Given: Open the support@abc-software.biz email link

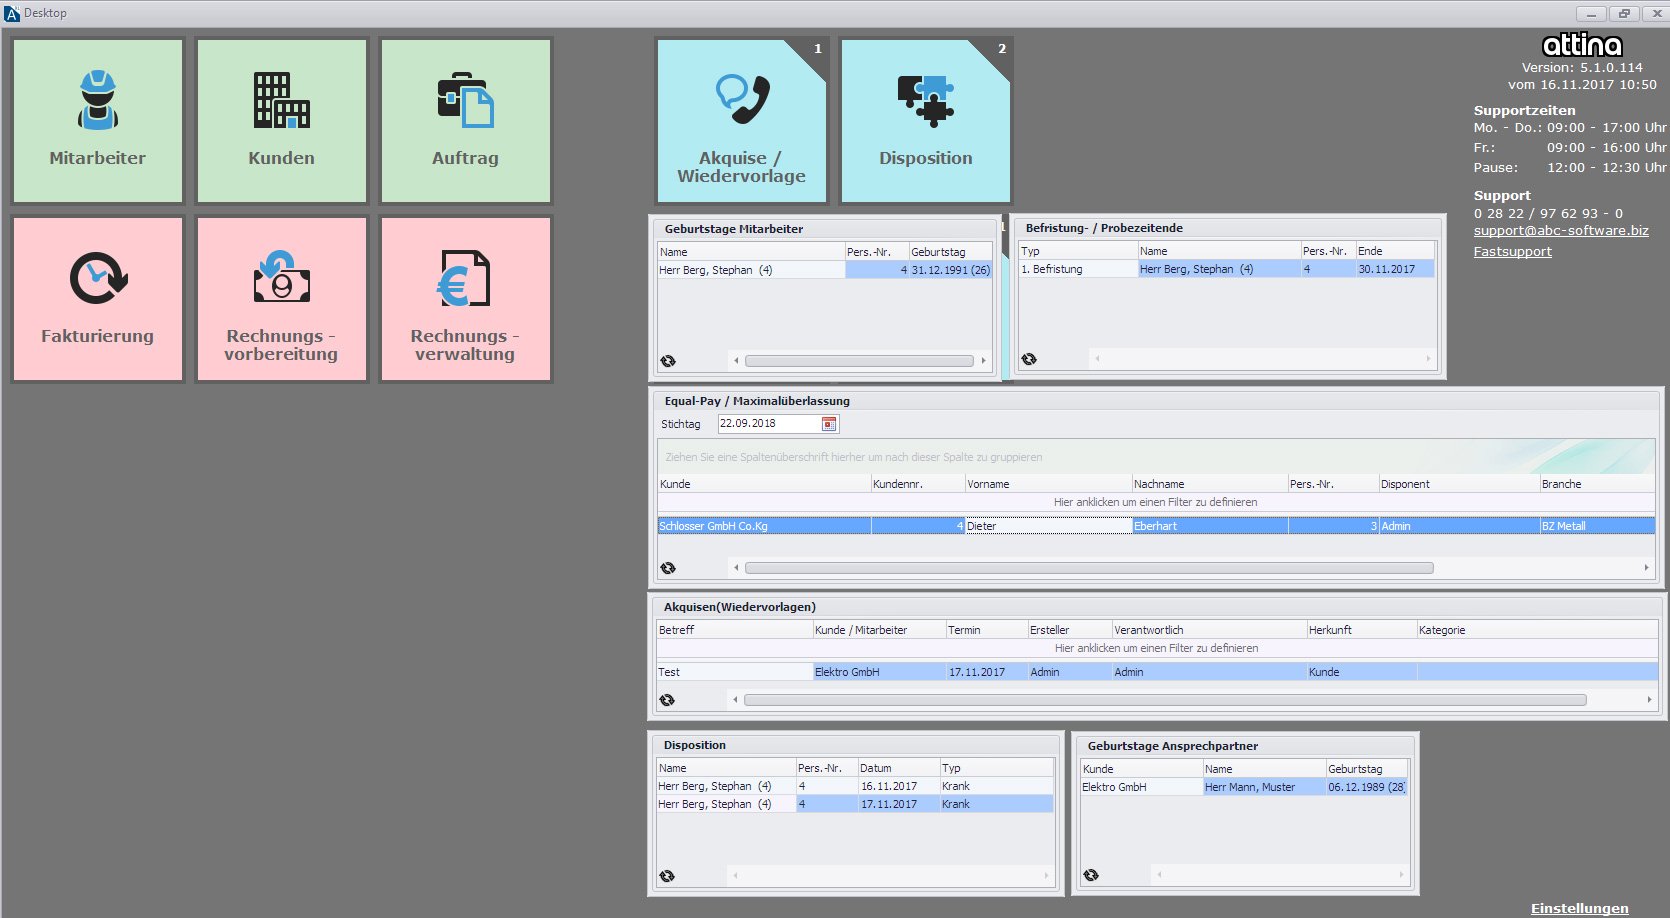Looking at the screenshot, I should coord(1561,231).
